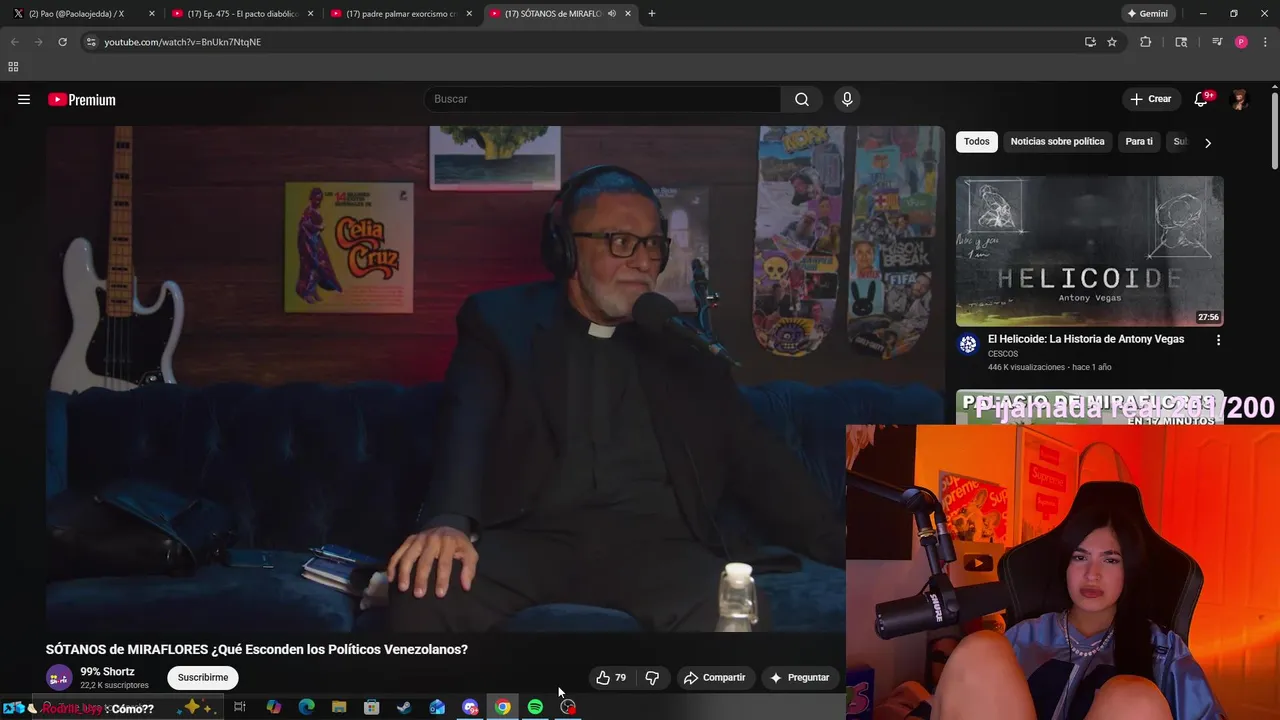
Task: Switch to the Pao X tab
Action: click(84, 13)
